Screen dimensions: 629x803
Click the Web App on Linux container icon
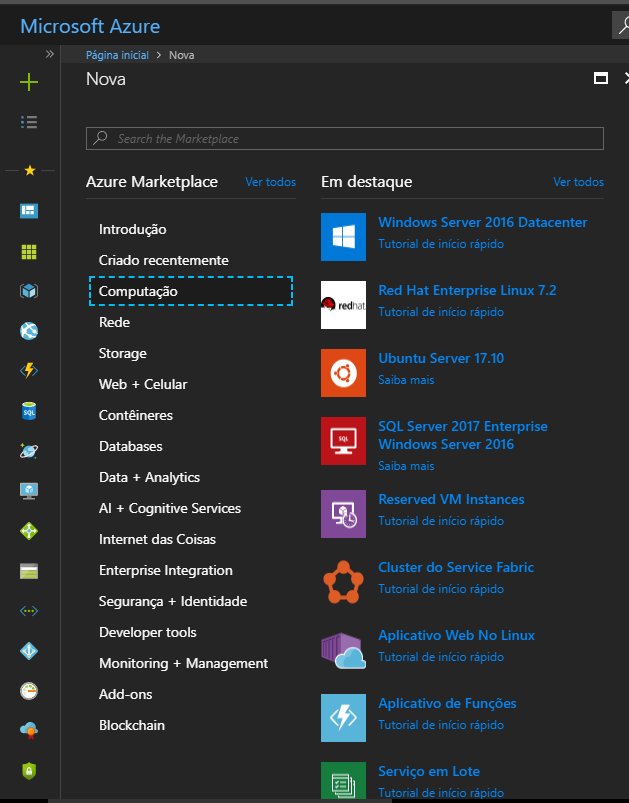click(x=343, y=650)
